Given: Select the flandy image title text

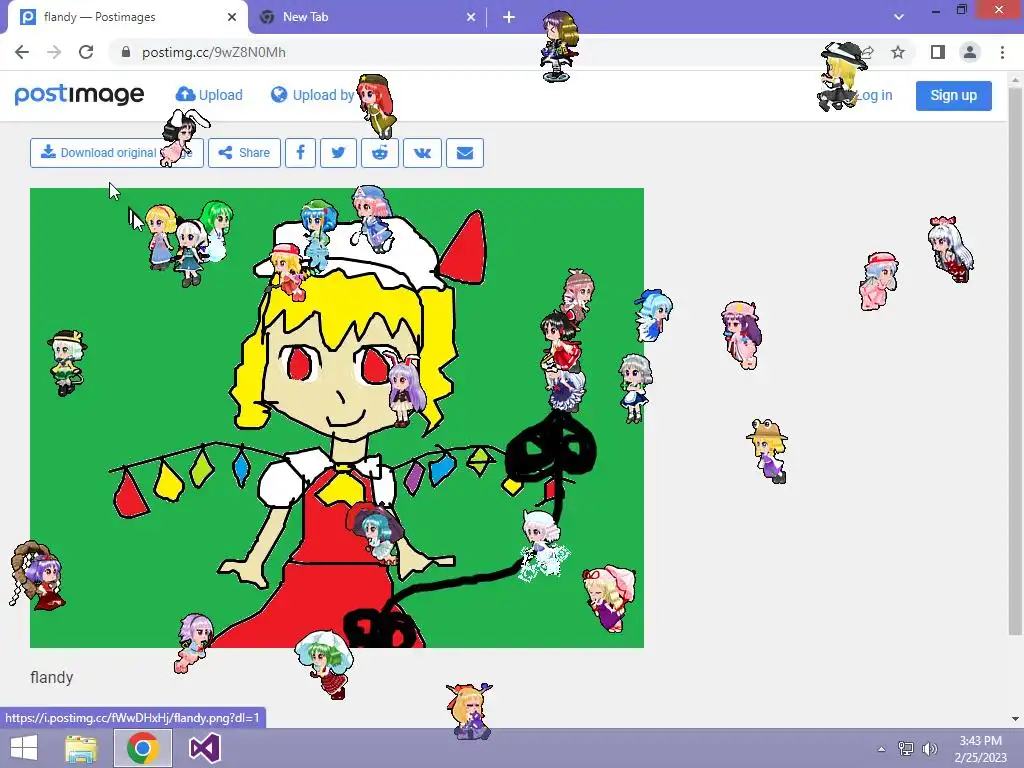Looking at the screenshot, I should [52, 677].
